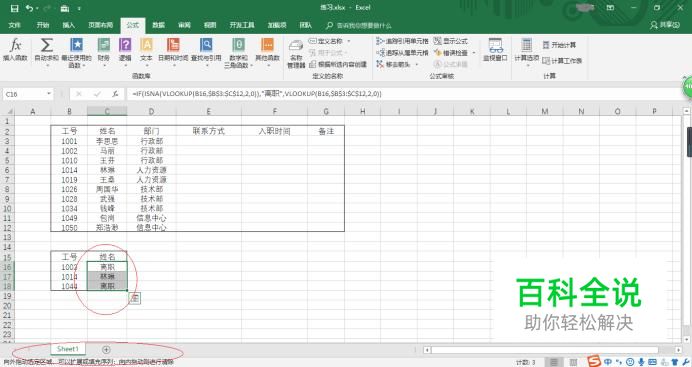Click the Select All corner triangle
Image resolution: width=692 pixels, height=367 pixels.
(x=7, y=112)
